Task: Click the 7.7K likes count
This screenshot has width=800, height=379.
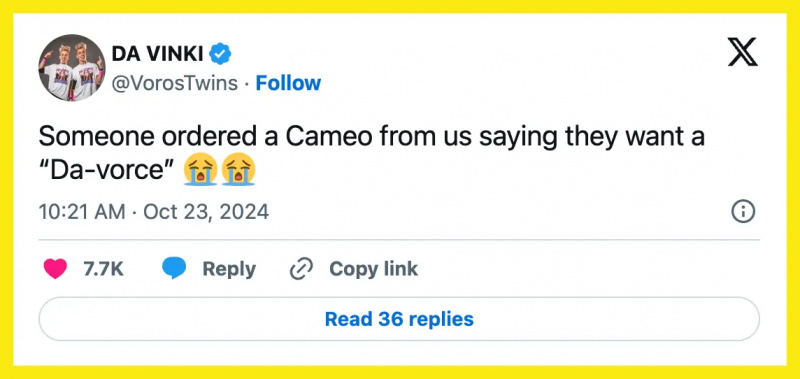Action: (x=103, y=269)
